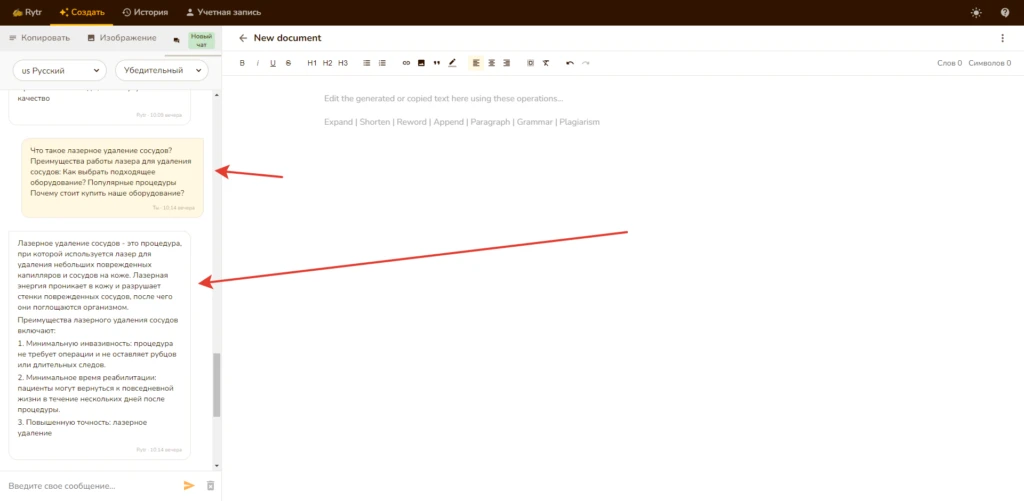
Task: Open the История tab
Action: click(145, 12)
